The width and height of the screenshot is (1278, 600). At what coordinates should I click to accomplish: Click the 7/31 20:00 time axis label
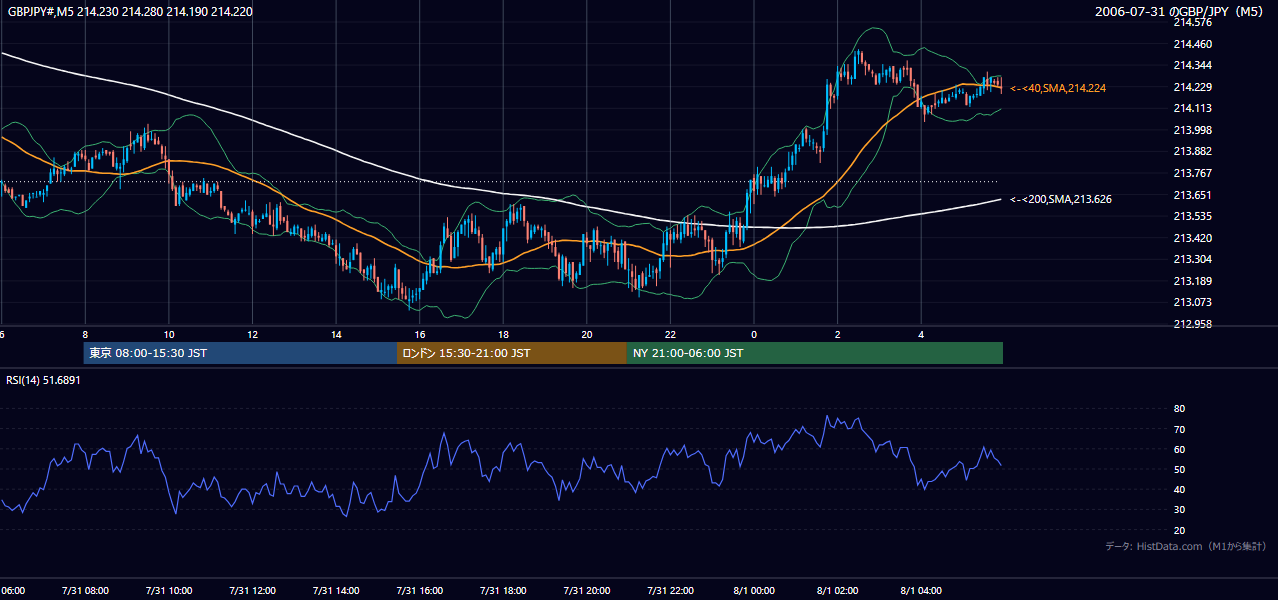tap(587, 590)
